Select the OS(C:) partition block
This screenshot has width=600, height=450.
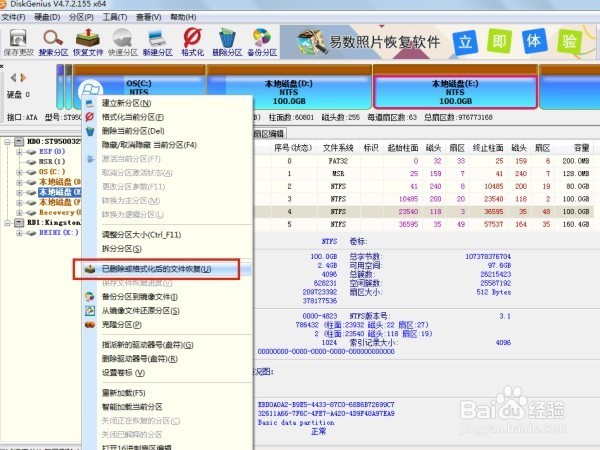tap(139, 87)
